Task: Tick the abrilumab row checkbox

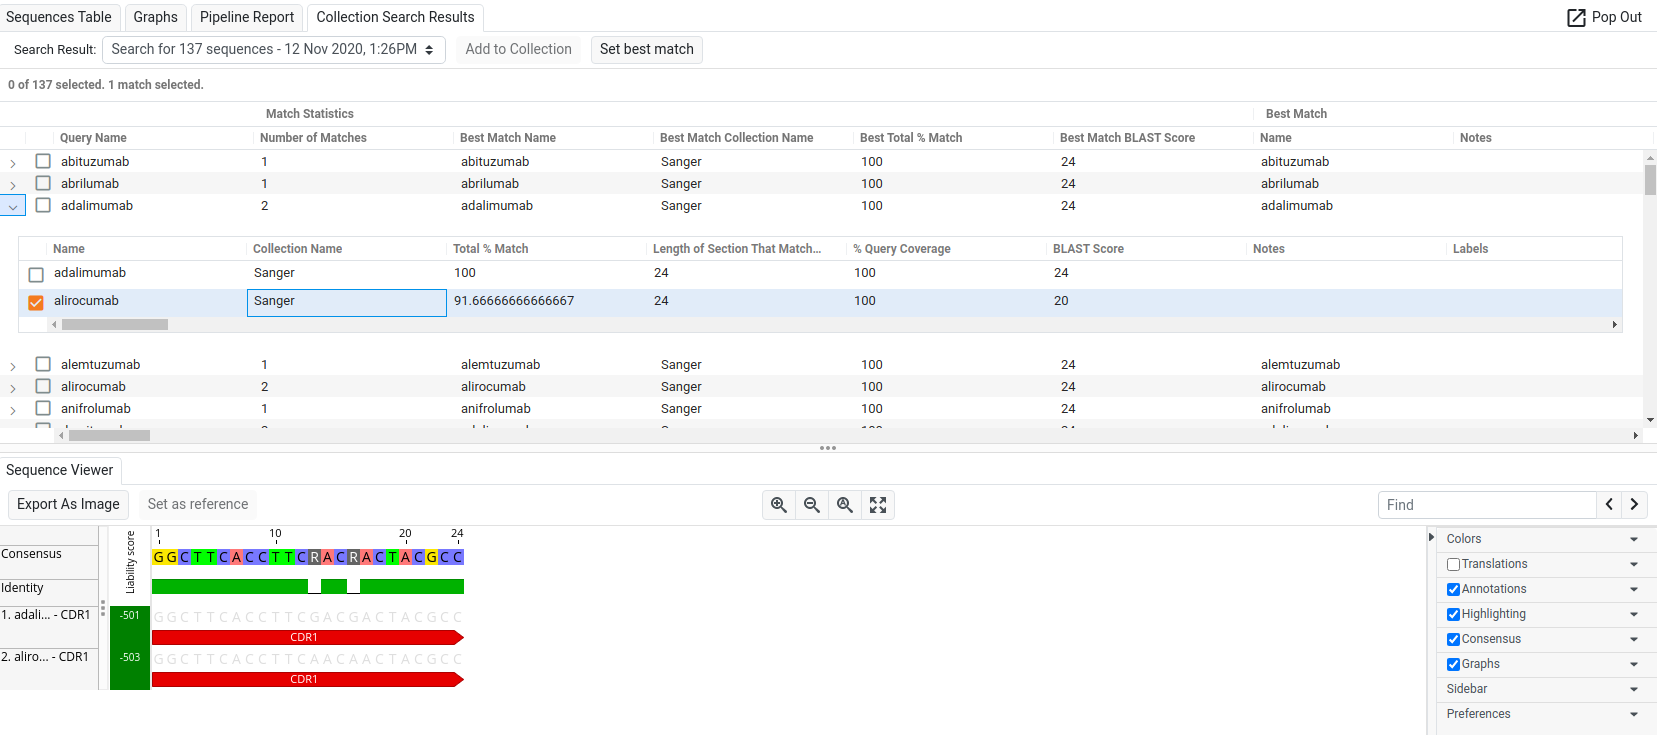Action: click(x=43, y=183)
